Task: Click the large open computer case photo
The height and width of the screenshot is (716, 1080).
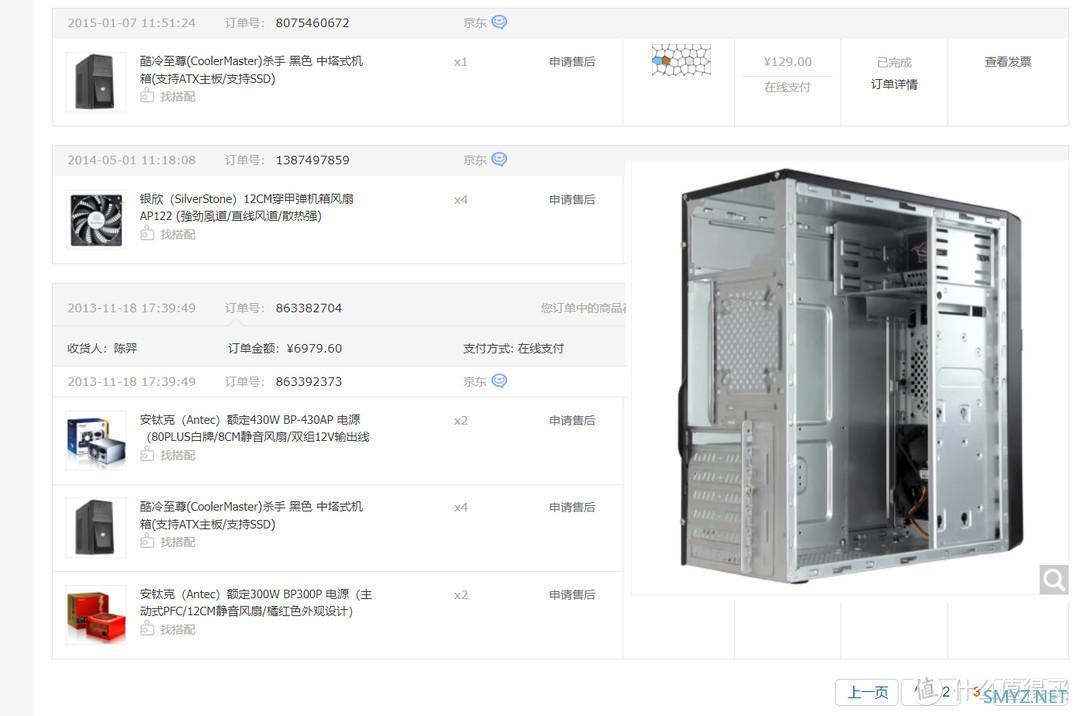Action: [x=850, y=377]
